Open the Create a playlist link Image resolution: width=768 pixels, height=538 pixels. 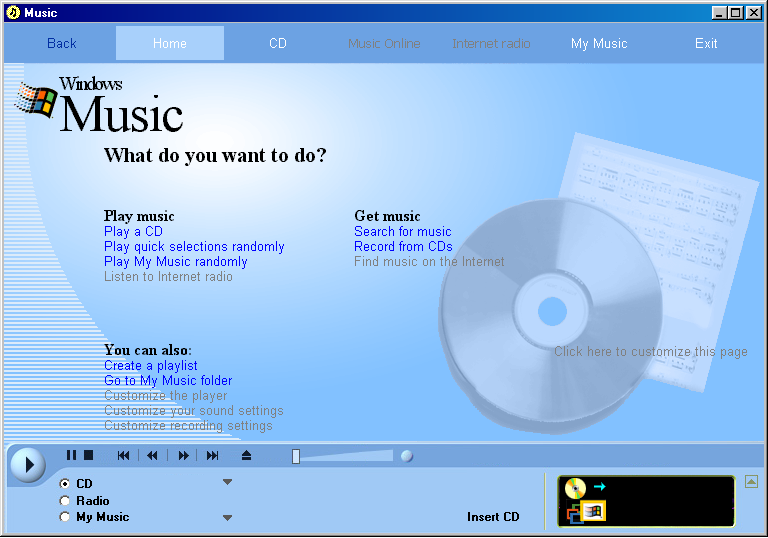151,366
